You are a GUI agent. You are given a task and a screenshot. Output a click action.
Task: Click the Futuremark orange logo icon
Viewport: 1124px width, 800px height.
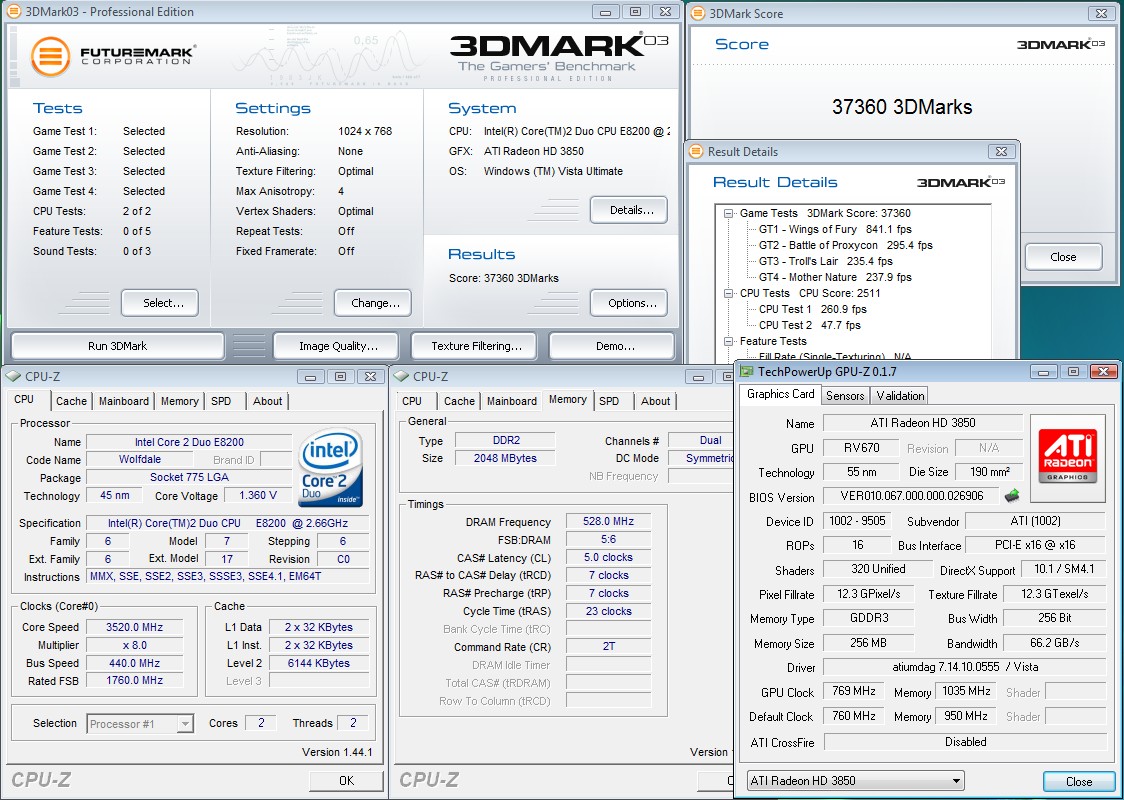tap(51, 56)
